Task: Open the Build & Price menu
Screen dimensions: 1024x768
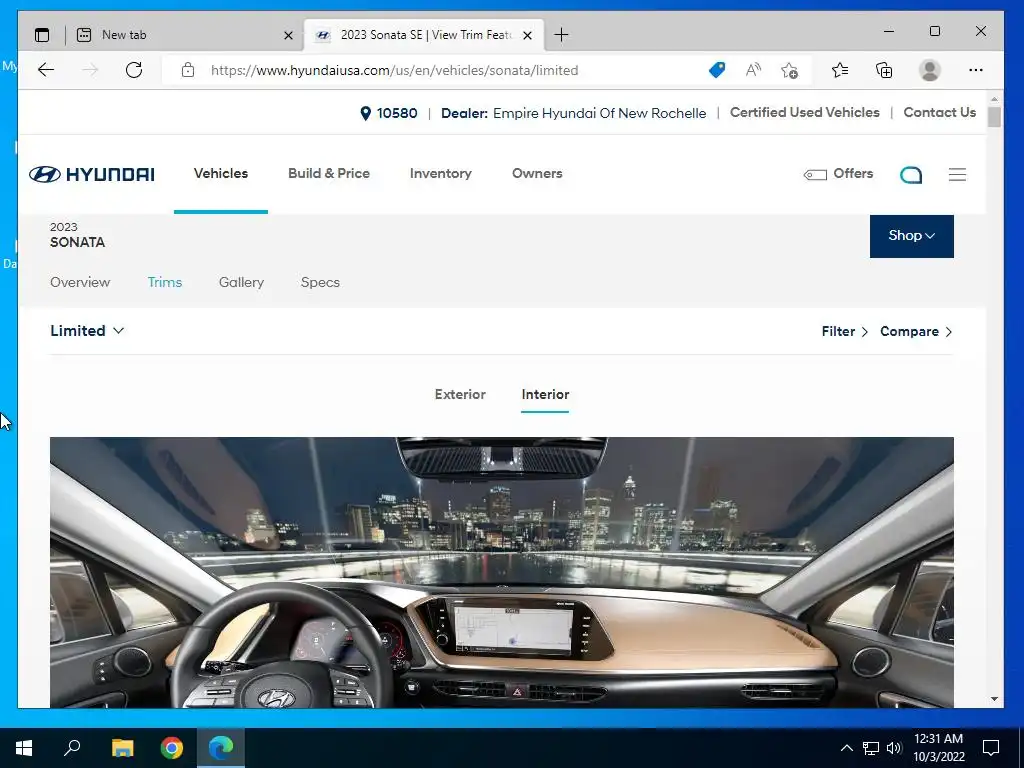Action: click(328, 173)
